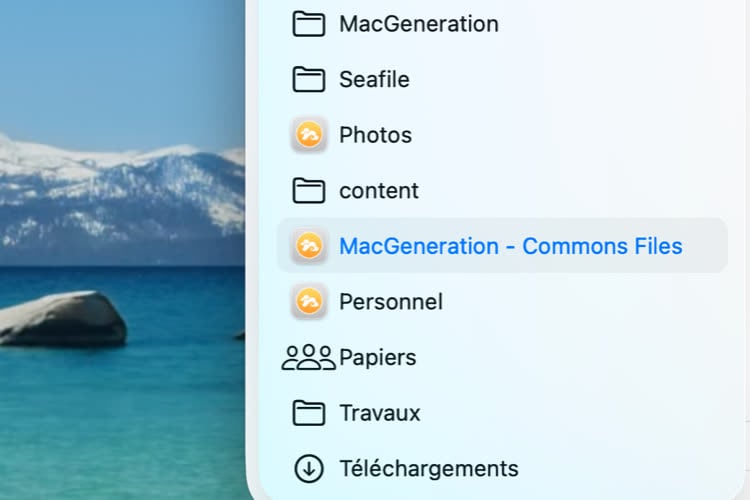Open the Travaux text label
The height and width of the screenshot is (500, 750).
coord(380,413)
